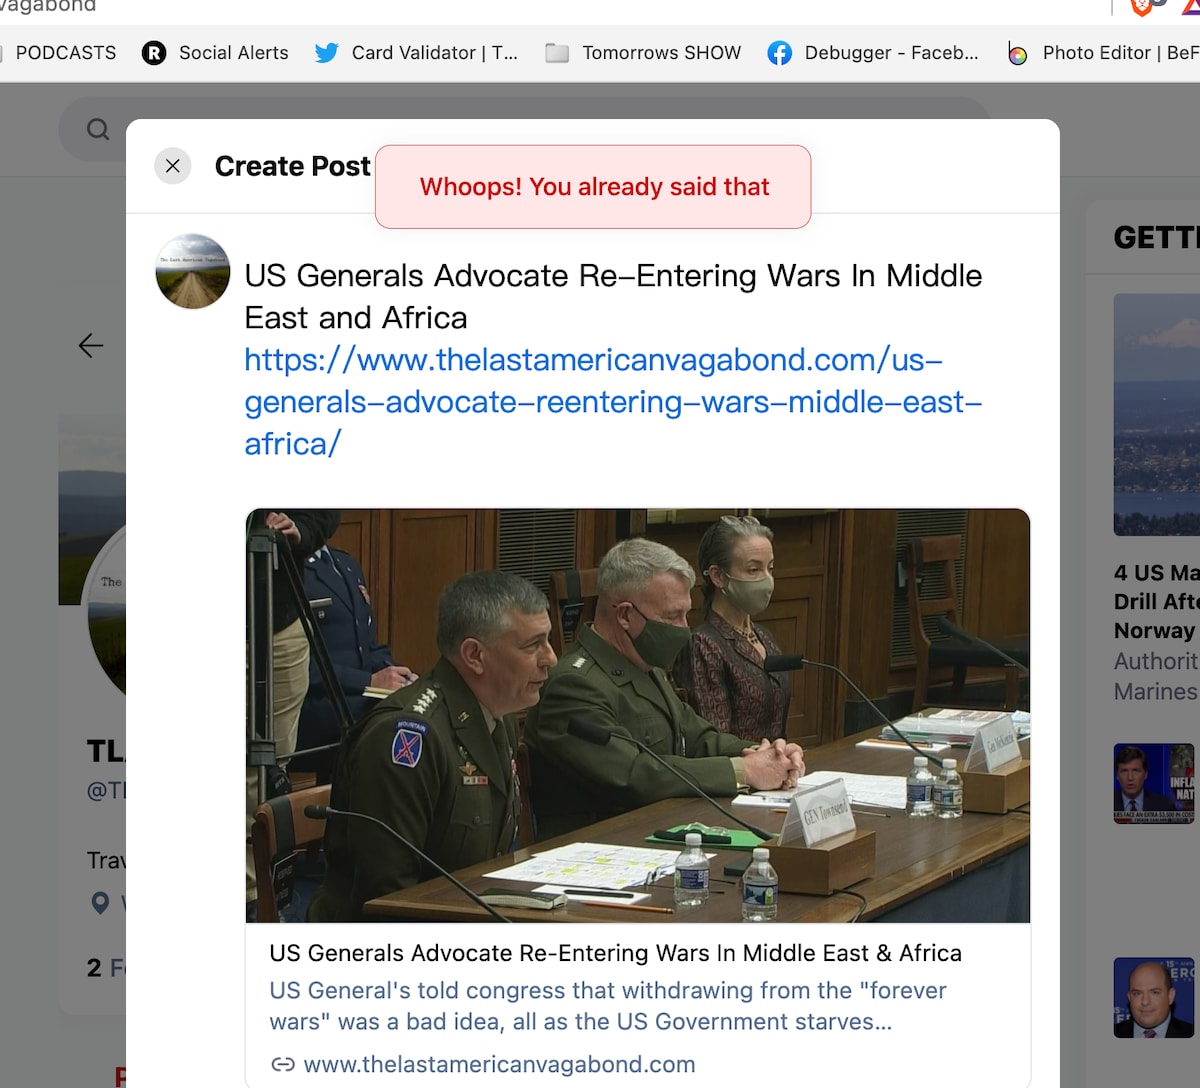Click the Facebook bookmark icon
This screenshot has width=1200, height=1088.
click(779, 53)
